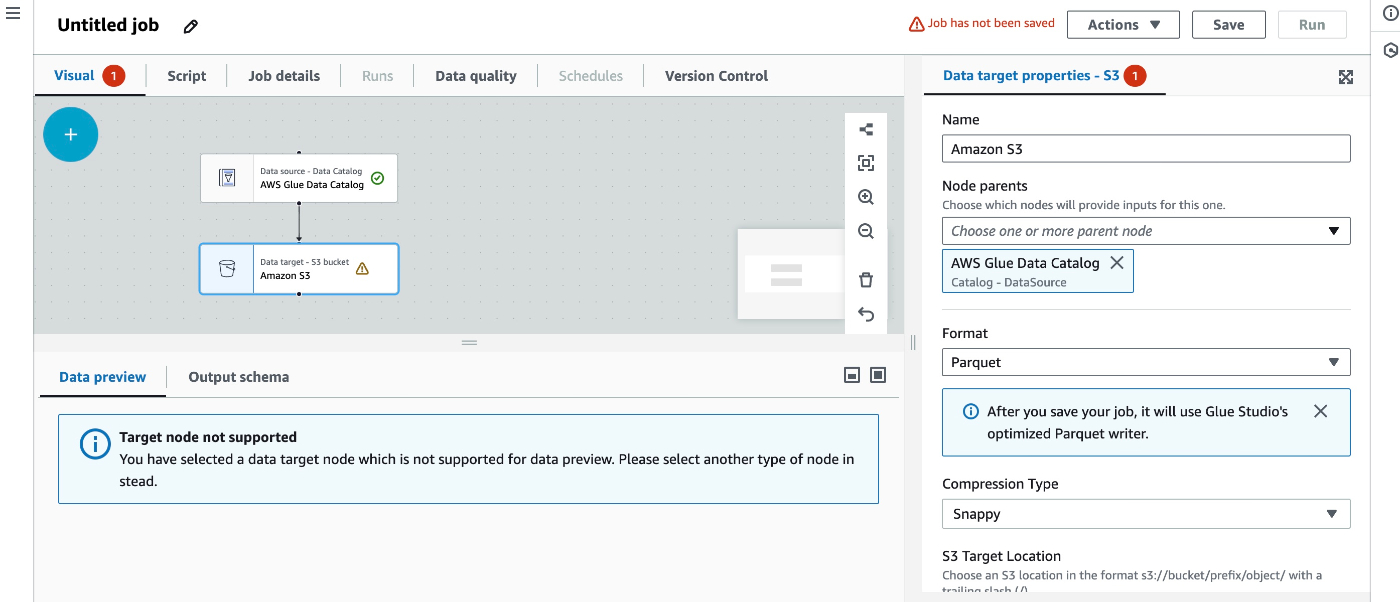
Task: Click the S3 bucket node icon
Action: point(227,269)
